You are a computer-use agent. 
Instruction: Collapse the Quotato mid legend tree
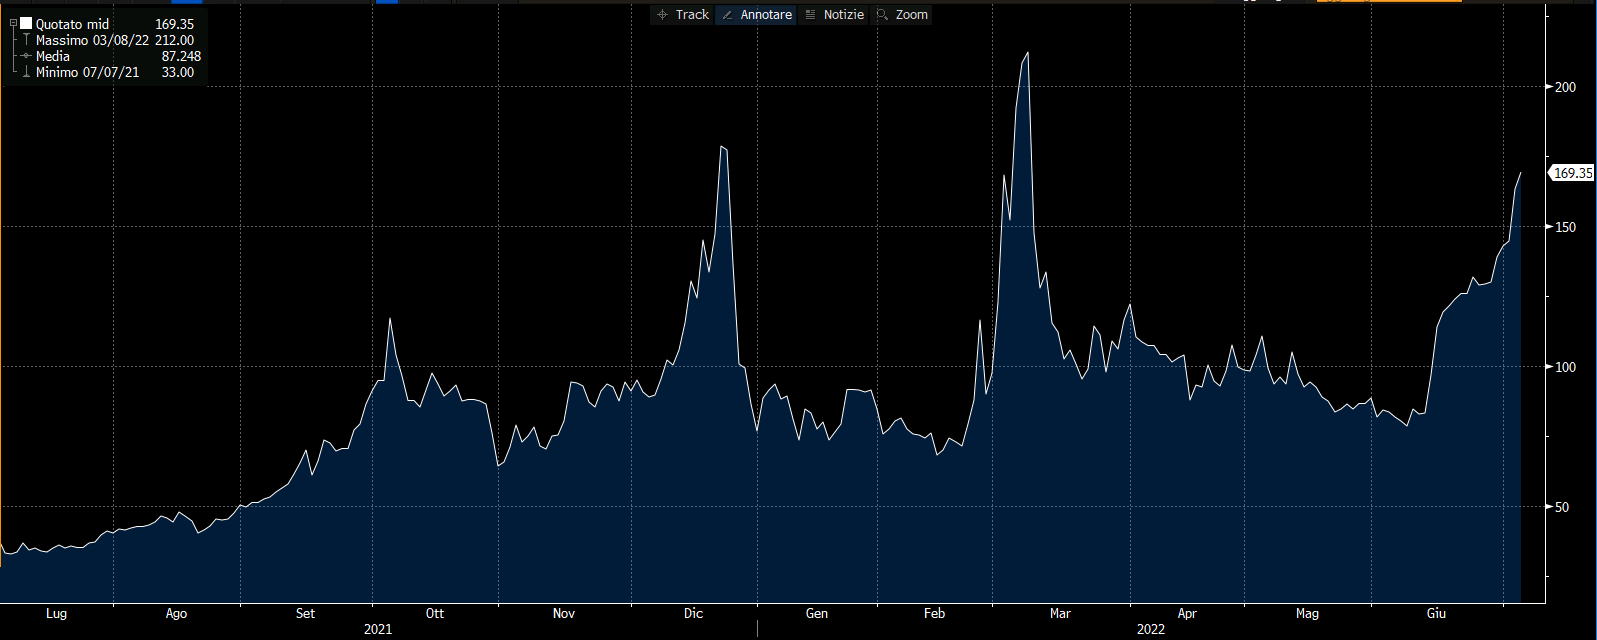tap(13, 23)
